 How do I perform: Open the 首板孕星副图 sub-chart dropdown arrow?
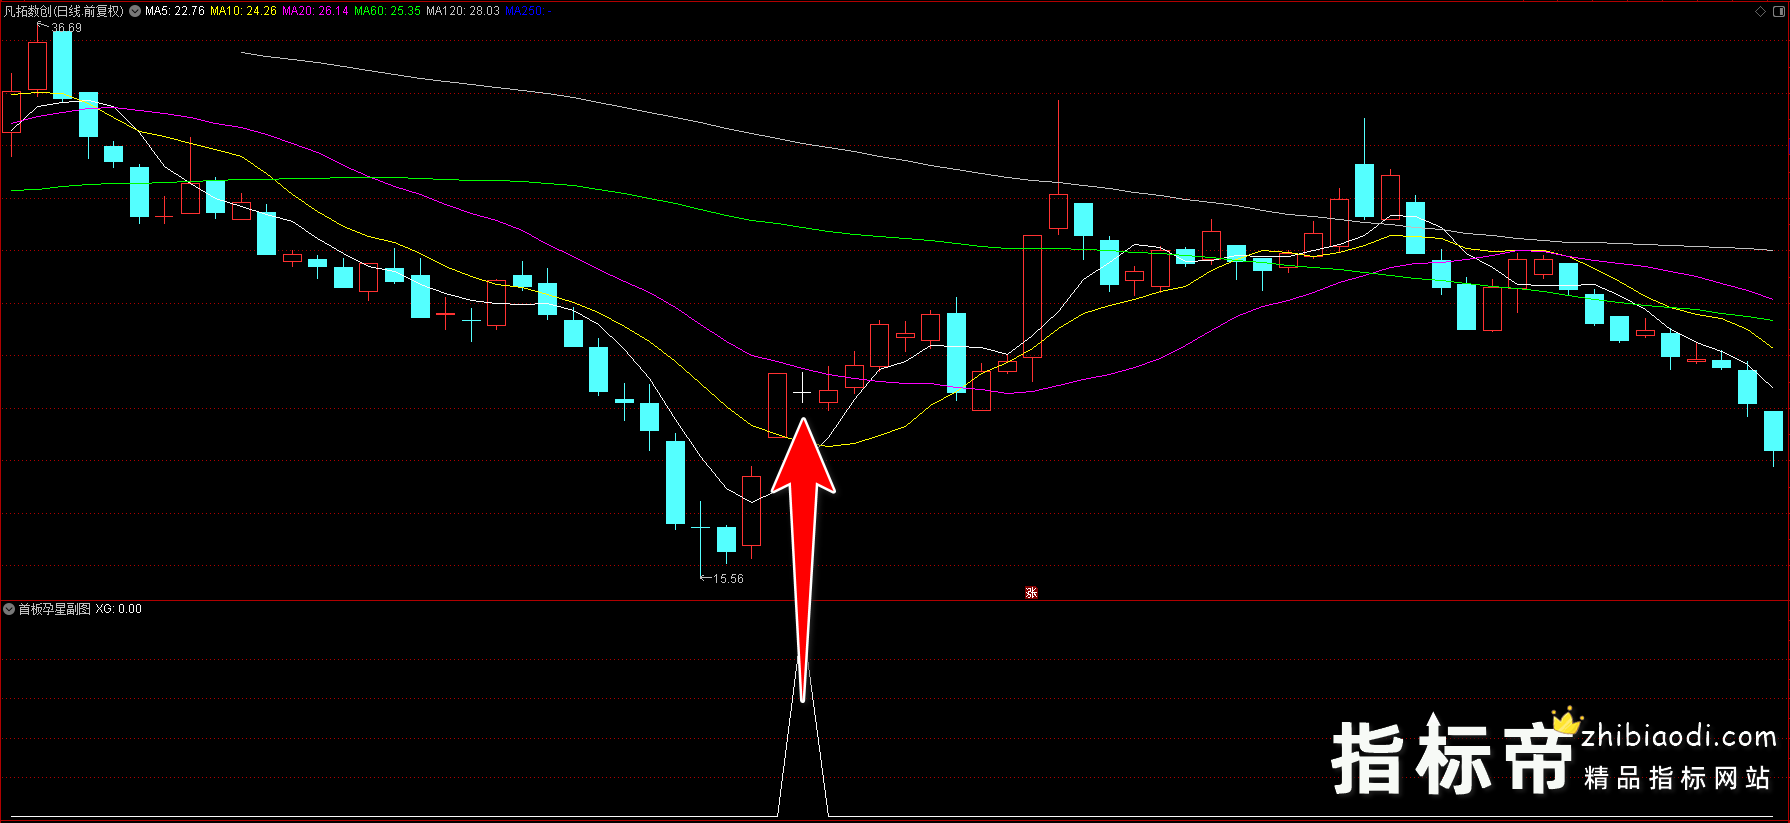pos(9,609)
